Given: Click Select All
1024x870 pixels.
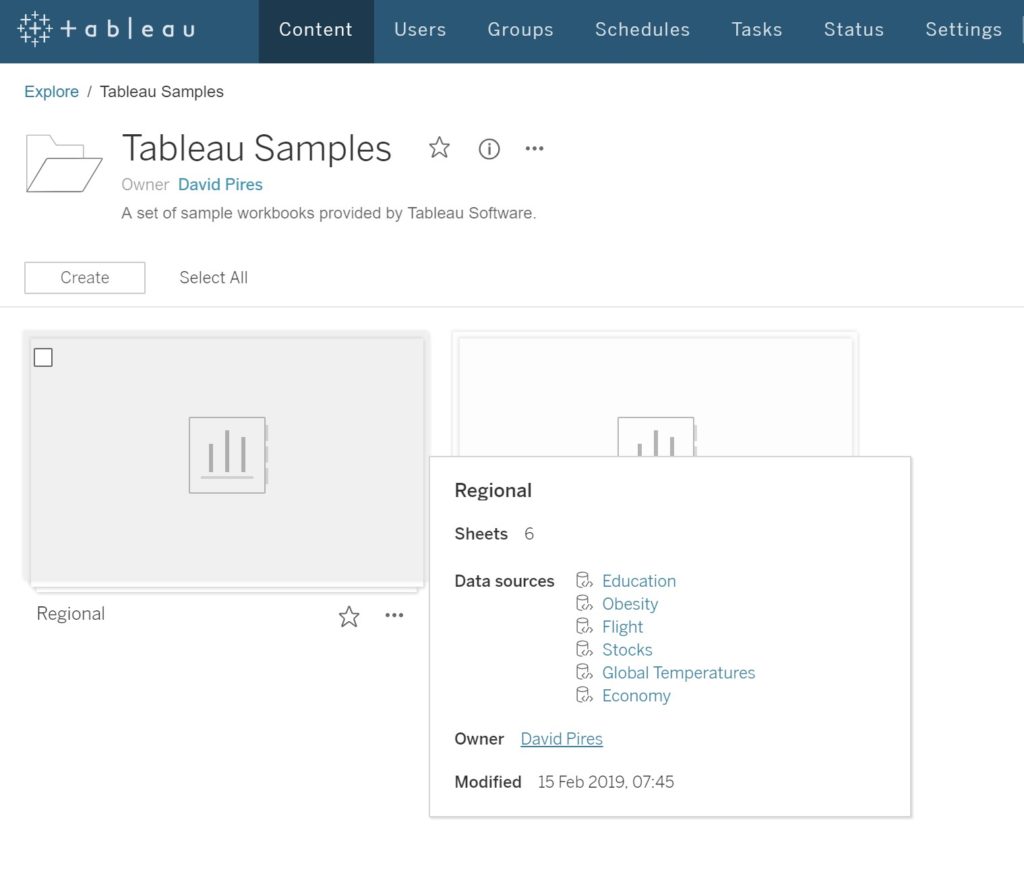Looking at the screenshot, I should click(214, 278).
